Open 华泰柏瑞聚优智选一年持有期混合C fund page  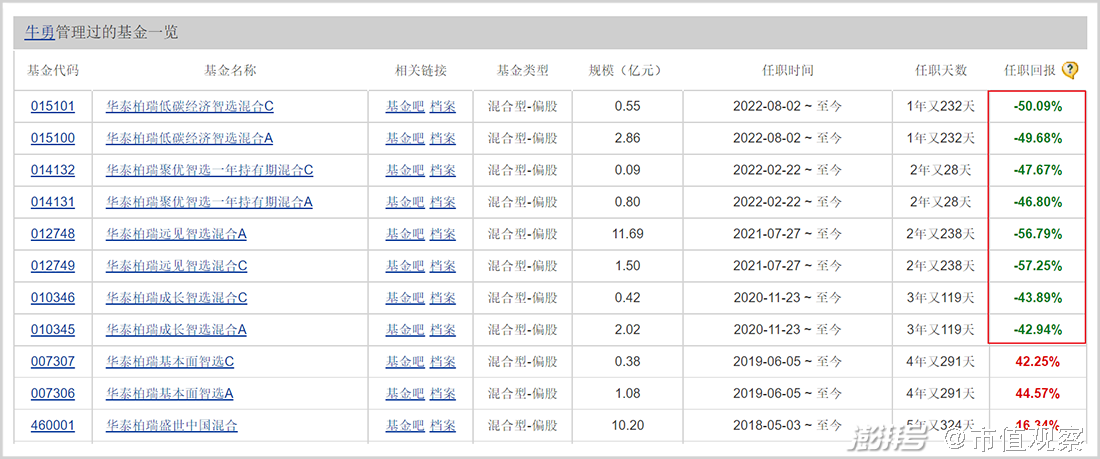[209, 170]
